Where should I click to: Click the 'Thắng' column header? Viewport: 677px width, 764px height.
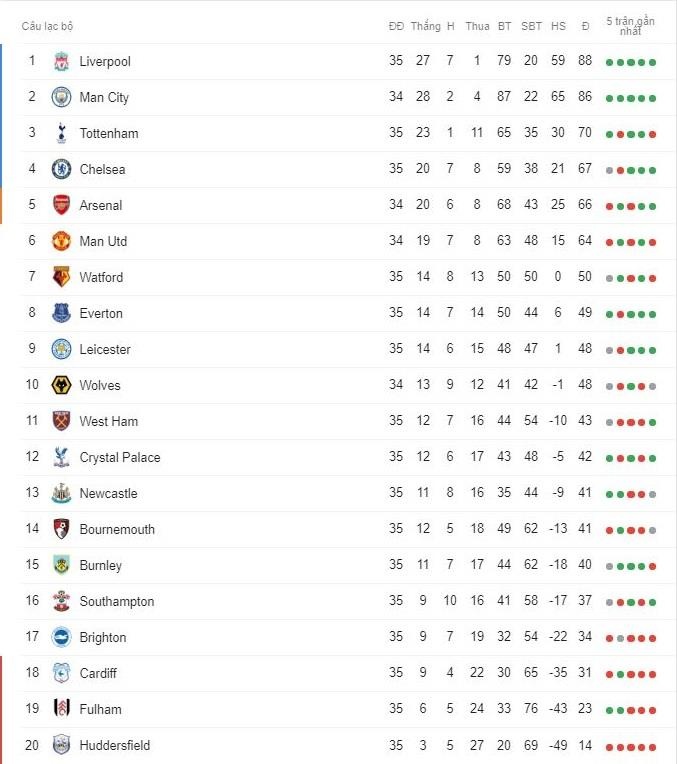click(425, 26)
